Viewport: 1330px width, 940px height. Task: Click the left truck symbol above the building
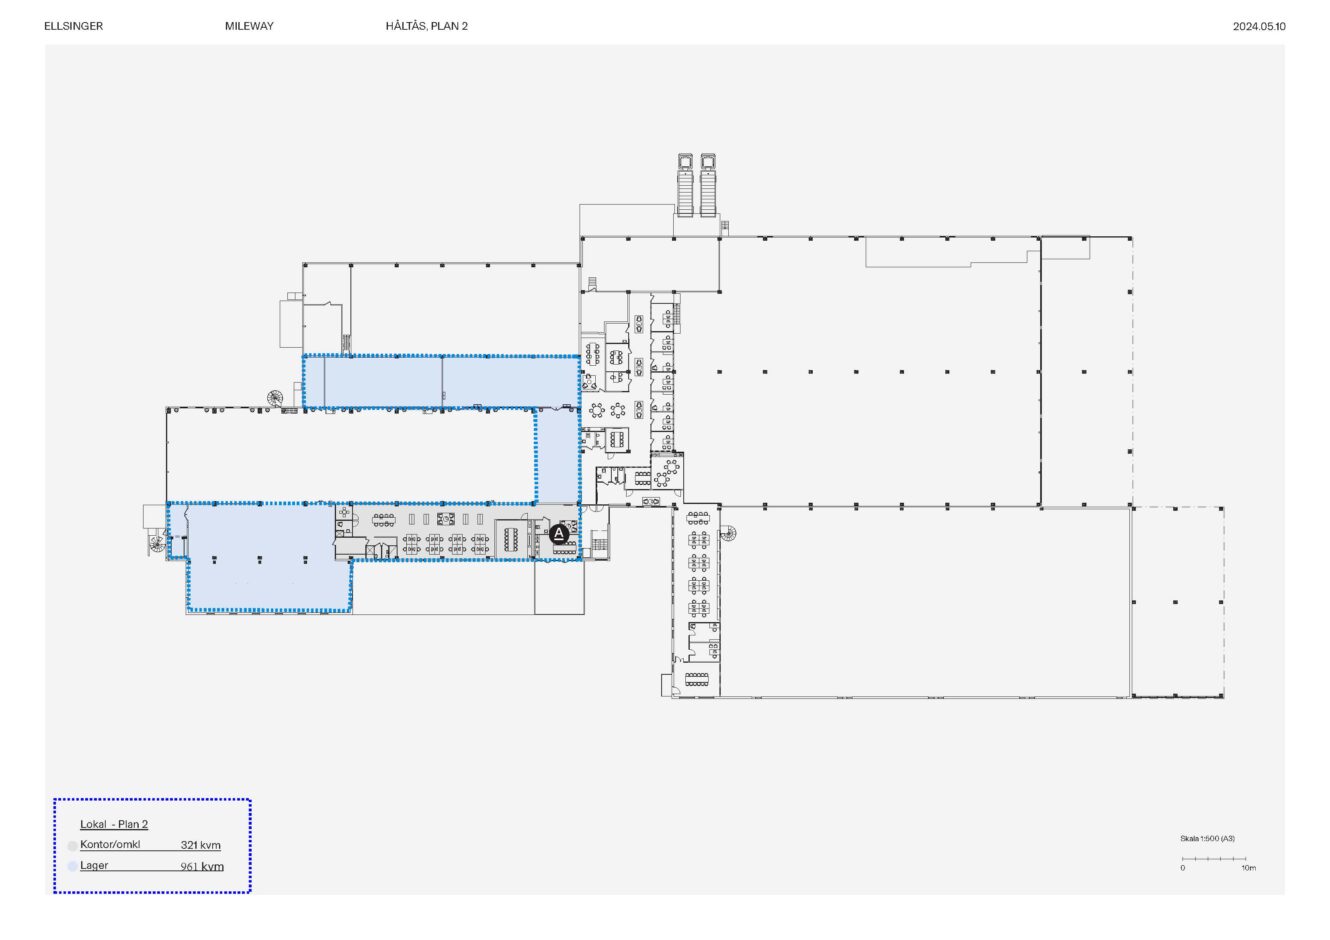point(686,184)
